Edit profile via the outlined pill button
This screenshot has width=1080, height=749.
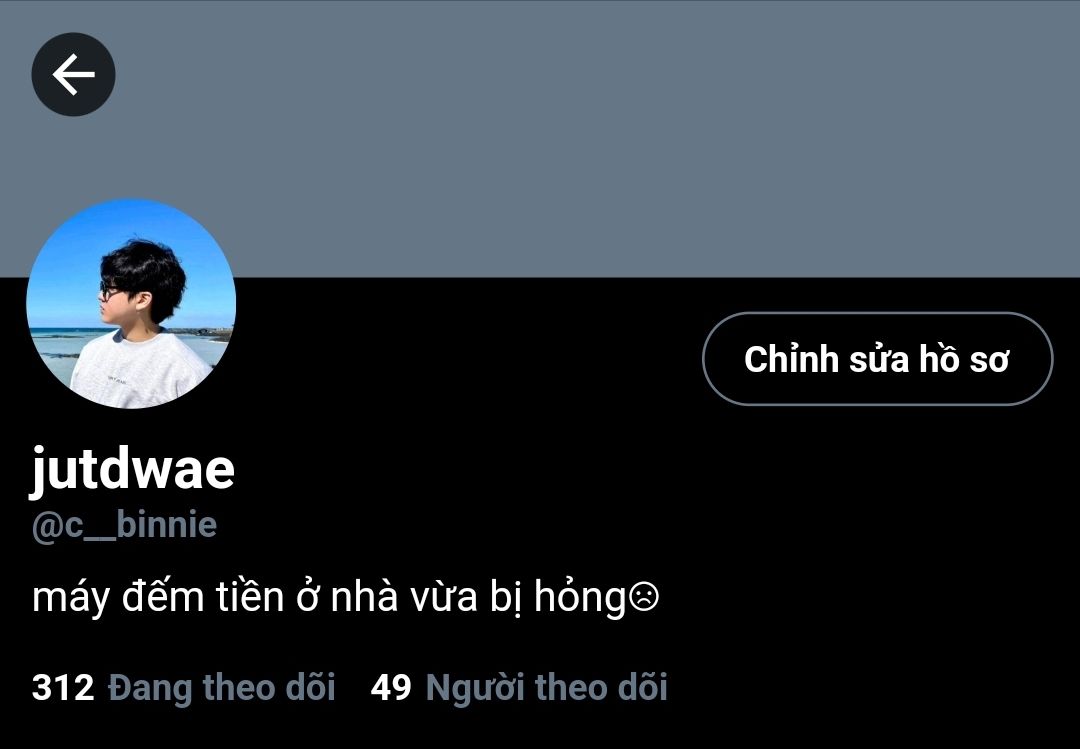(878, 359)
